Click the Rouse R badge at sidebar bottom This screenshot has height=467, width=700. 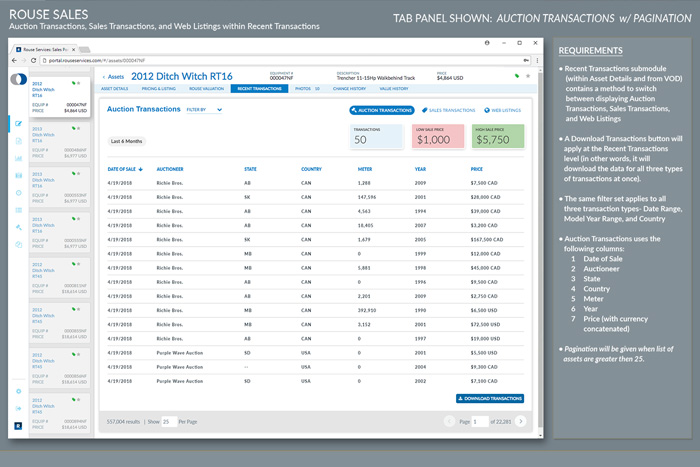(18, 426)
